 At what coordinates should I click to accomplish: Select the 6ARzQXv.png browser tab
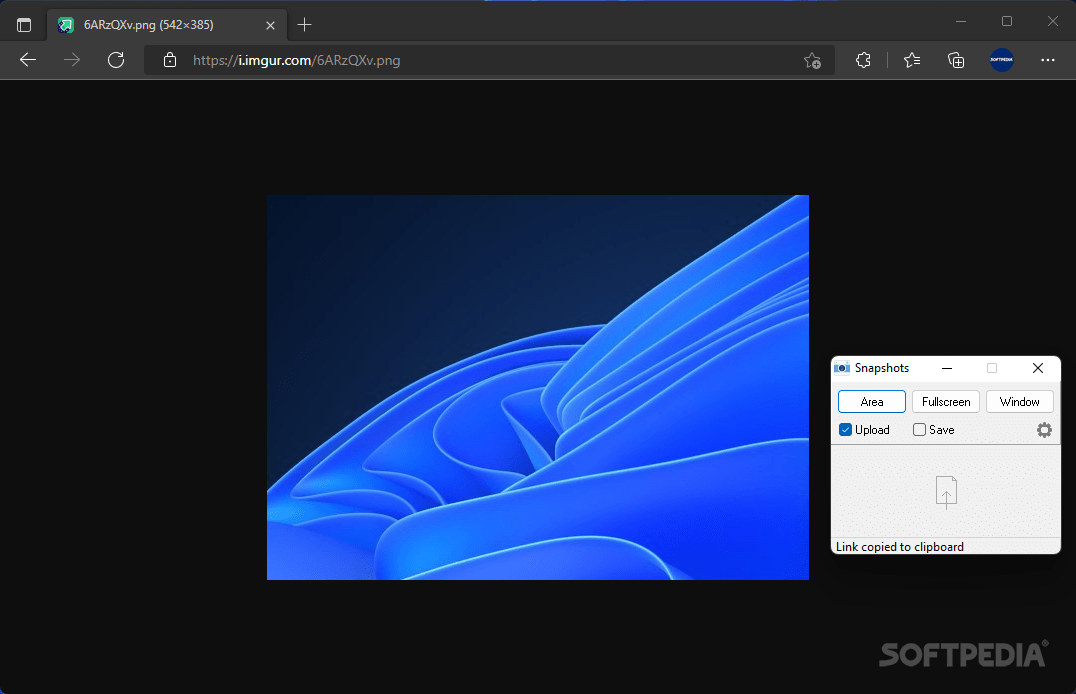click(167, 25)
